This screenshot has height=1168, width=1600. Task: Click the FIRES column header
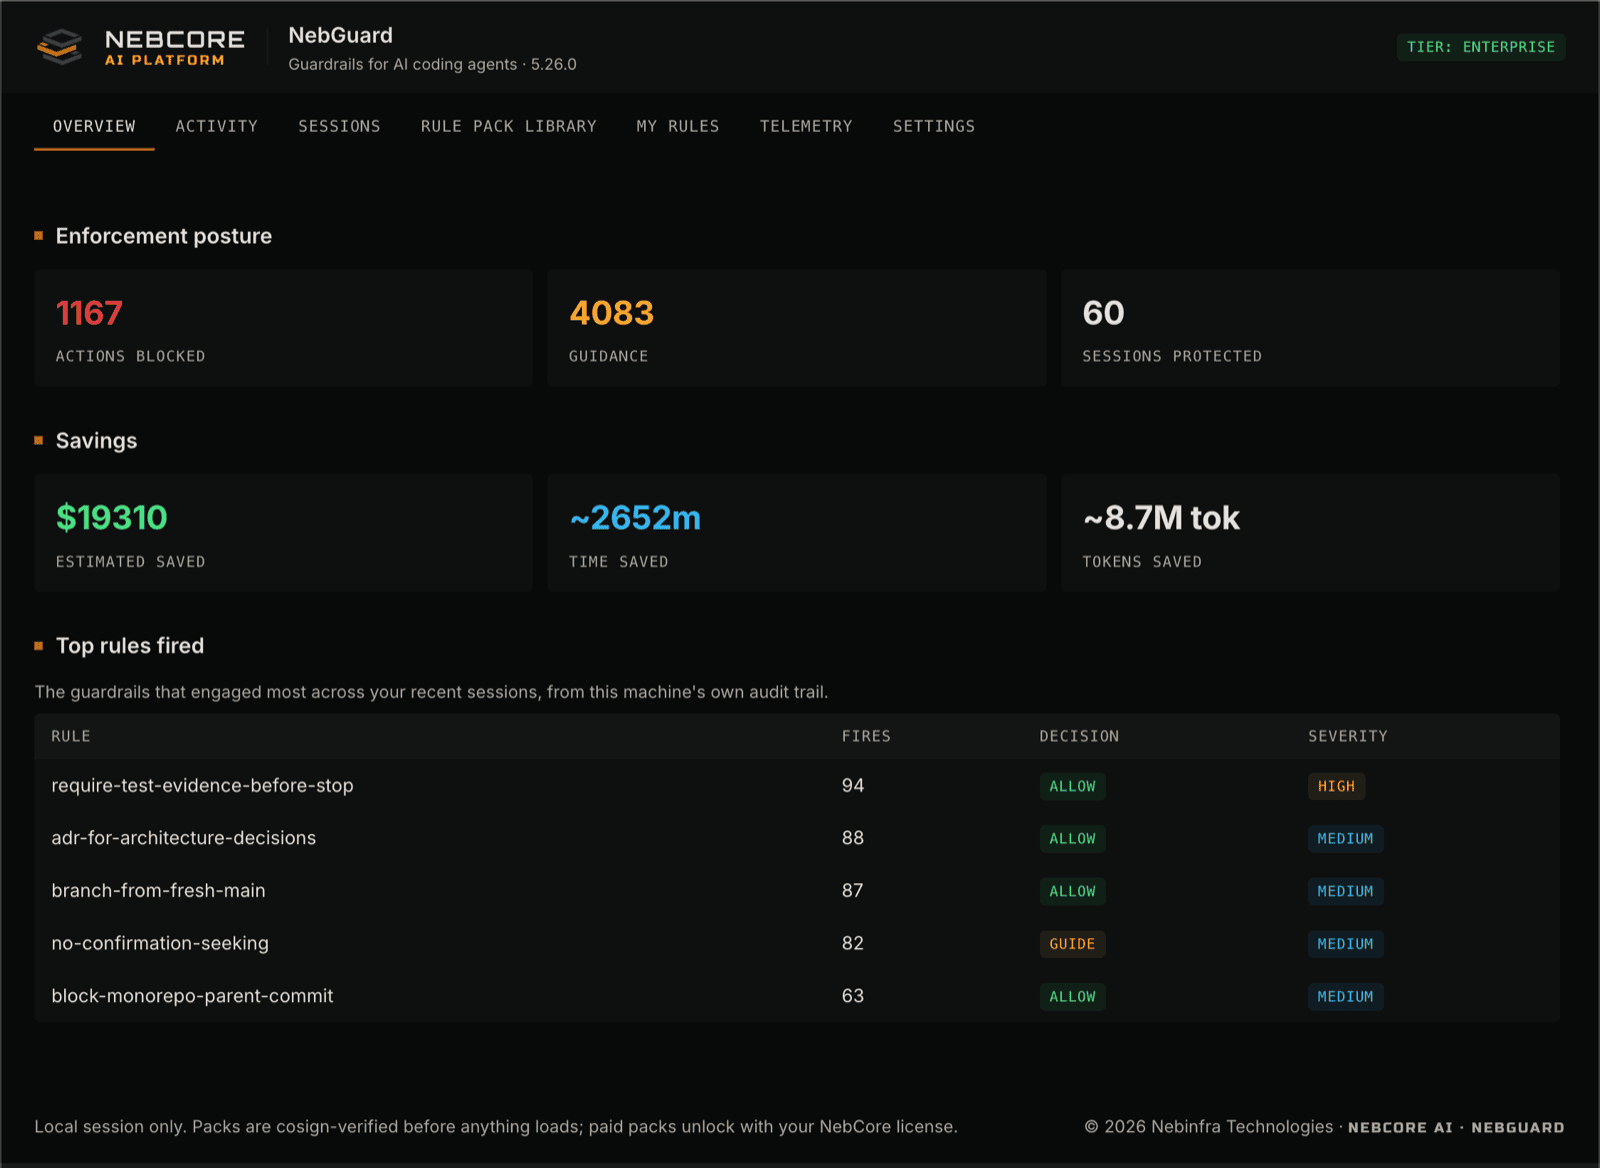[x=866, y=736]
